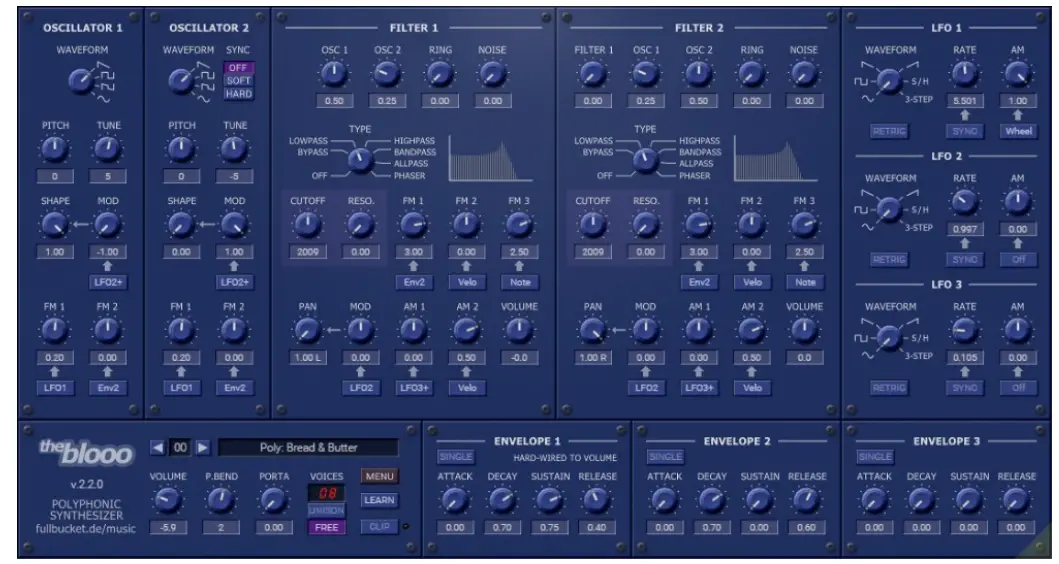Click Filter 2 type selector knob
The width and height of the screenshot is (1059, 564).
pos(645,159)
